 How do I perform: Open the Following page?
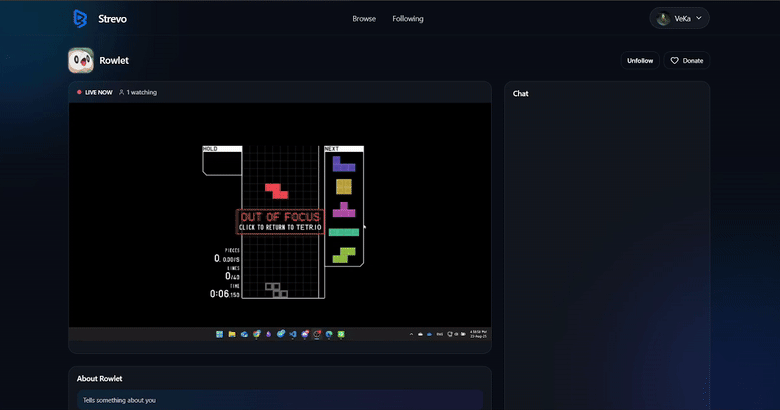[x=408, y=18]
